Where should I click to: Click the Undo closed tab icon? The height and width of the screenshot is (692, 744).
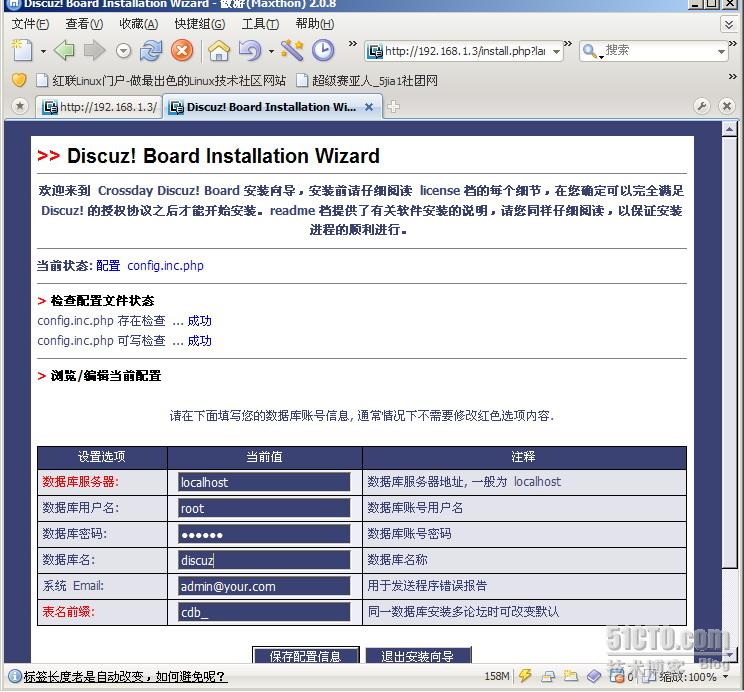click(x=250, y=50)
